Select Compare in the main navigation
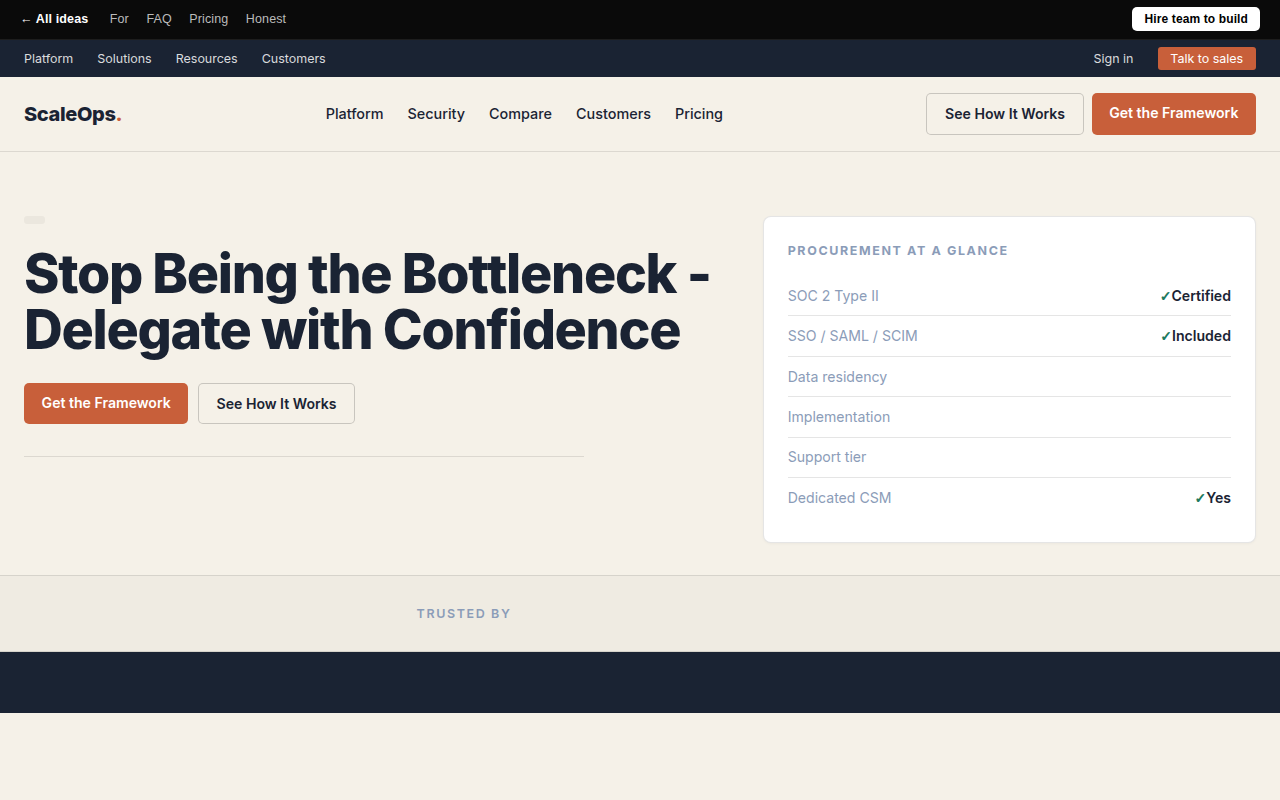This screenshot has height=800, width=1280. point(520,114)
